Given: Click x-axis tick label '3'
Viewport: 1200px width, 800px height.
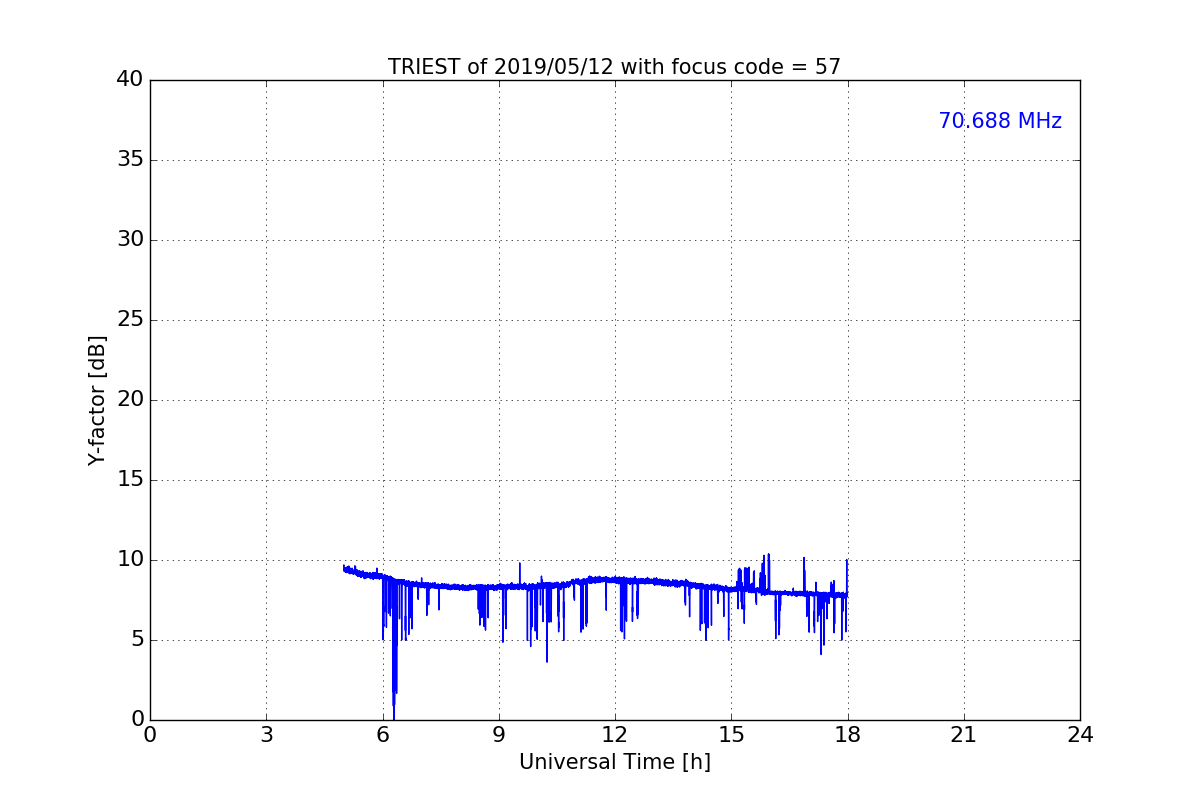Looking at the screenshot, I should (x=266, y=735).
